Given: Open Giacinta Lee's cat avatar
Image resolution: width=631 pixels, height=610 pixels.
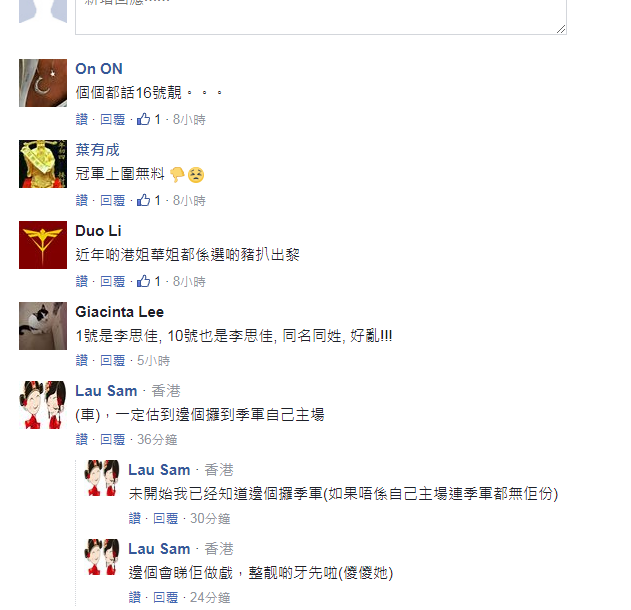Looking at the screenshot, I should point(43,326).
